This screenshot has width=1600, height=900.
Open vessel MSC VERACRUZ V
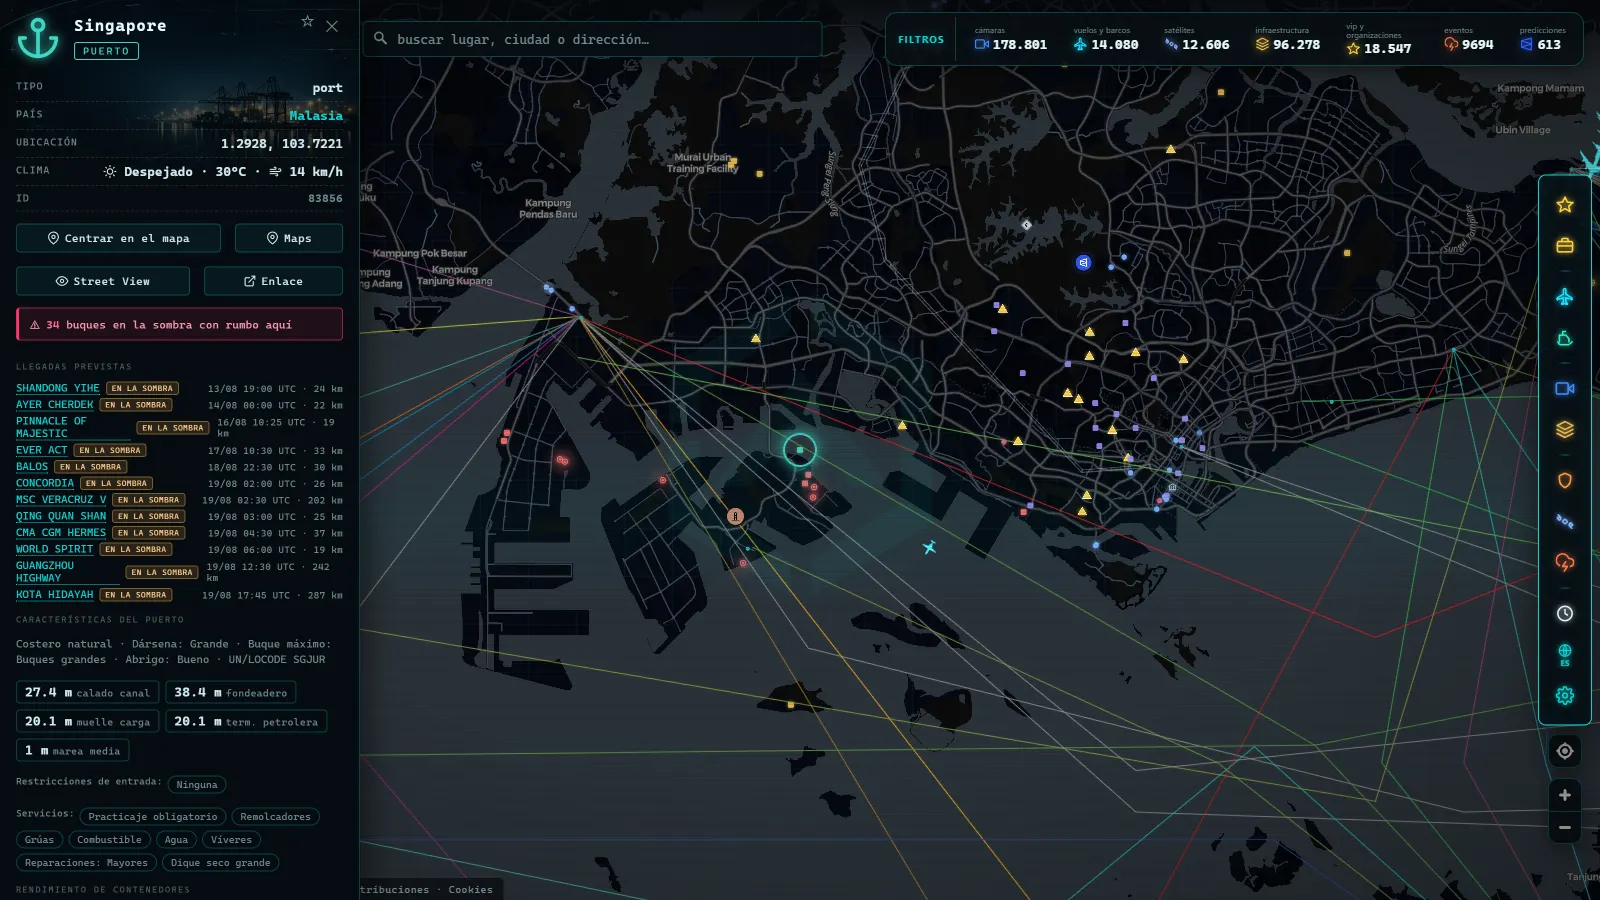[61, 500]
